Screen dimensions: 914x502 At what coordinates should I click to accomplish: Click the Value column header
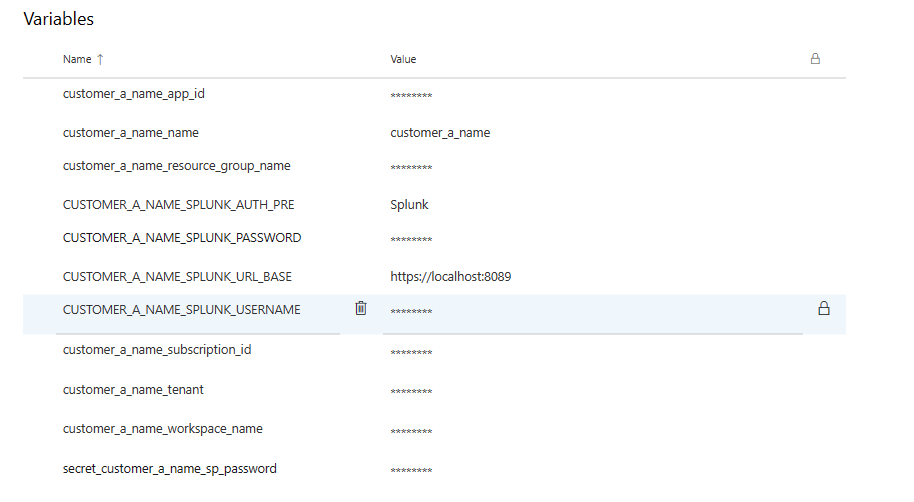point(403,59)
